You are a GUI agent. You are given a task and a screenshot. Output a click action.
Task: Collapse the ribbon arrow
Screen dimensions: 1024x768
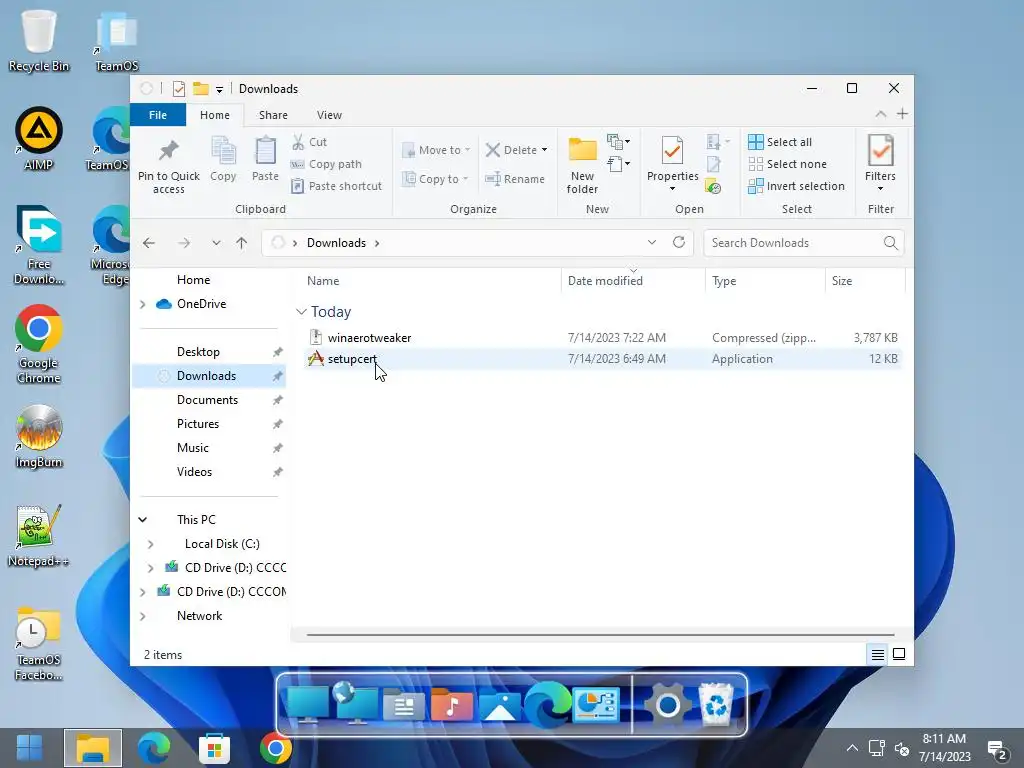880,114
